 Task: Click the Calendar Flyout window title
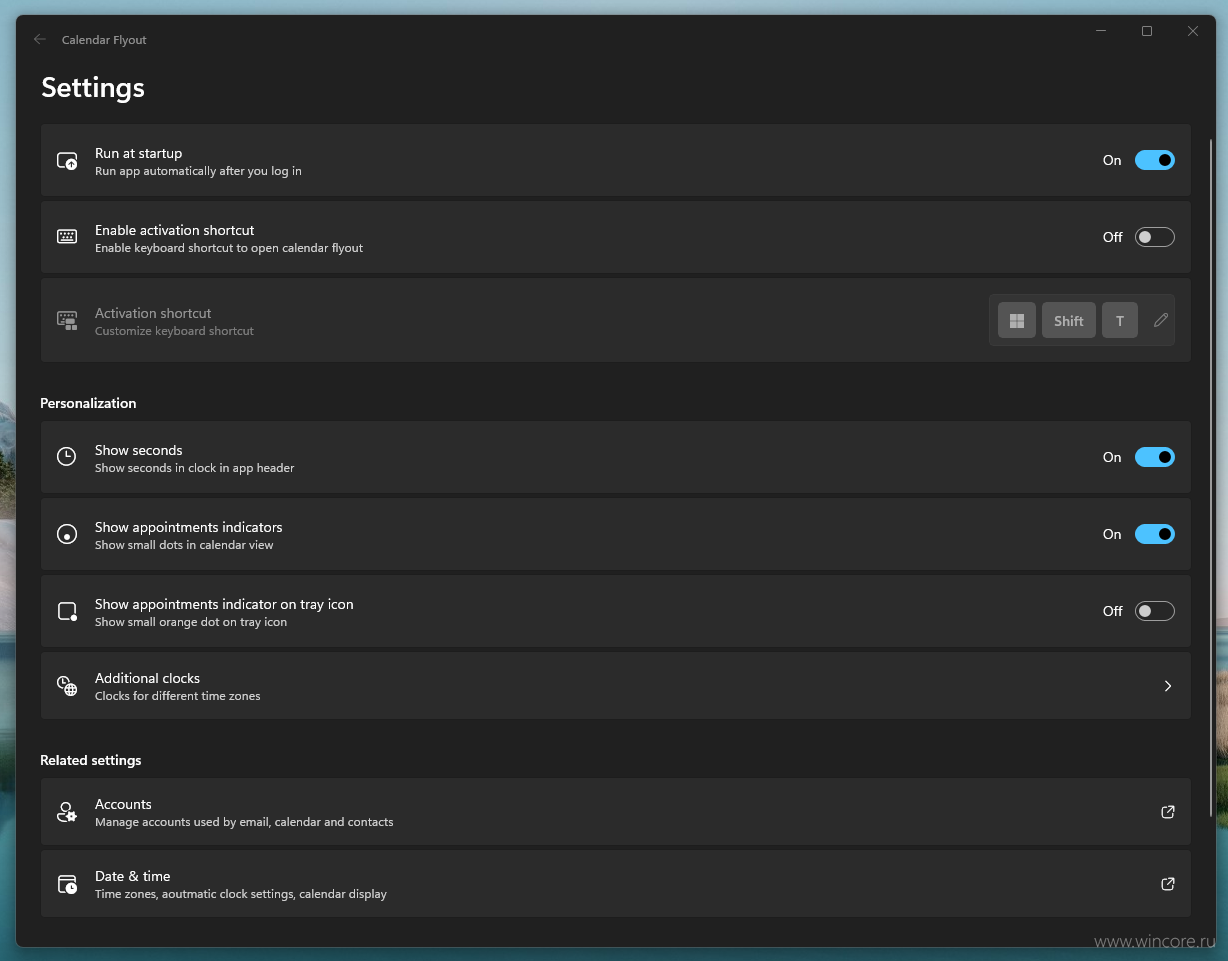(104, 40)
